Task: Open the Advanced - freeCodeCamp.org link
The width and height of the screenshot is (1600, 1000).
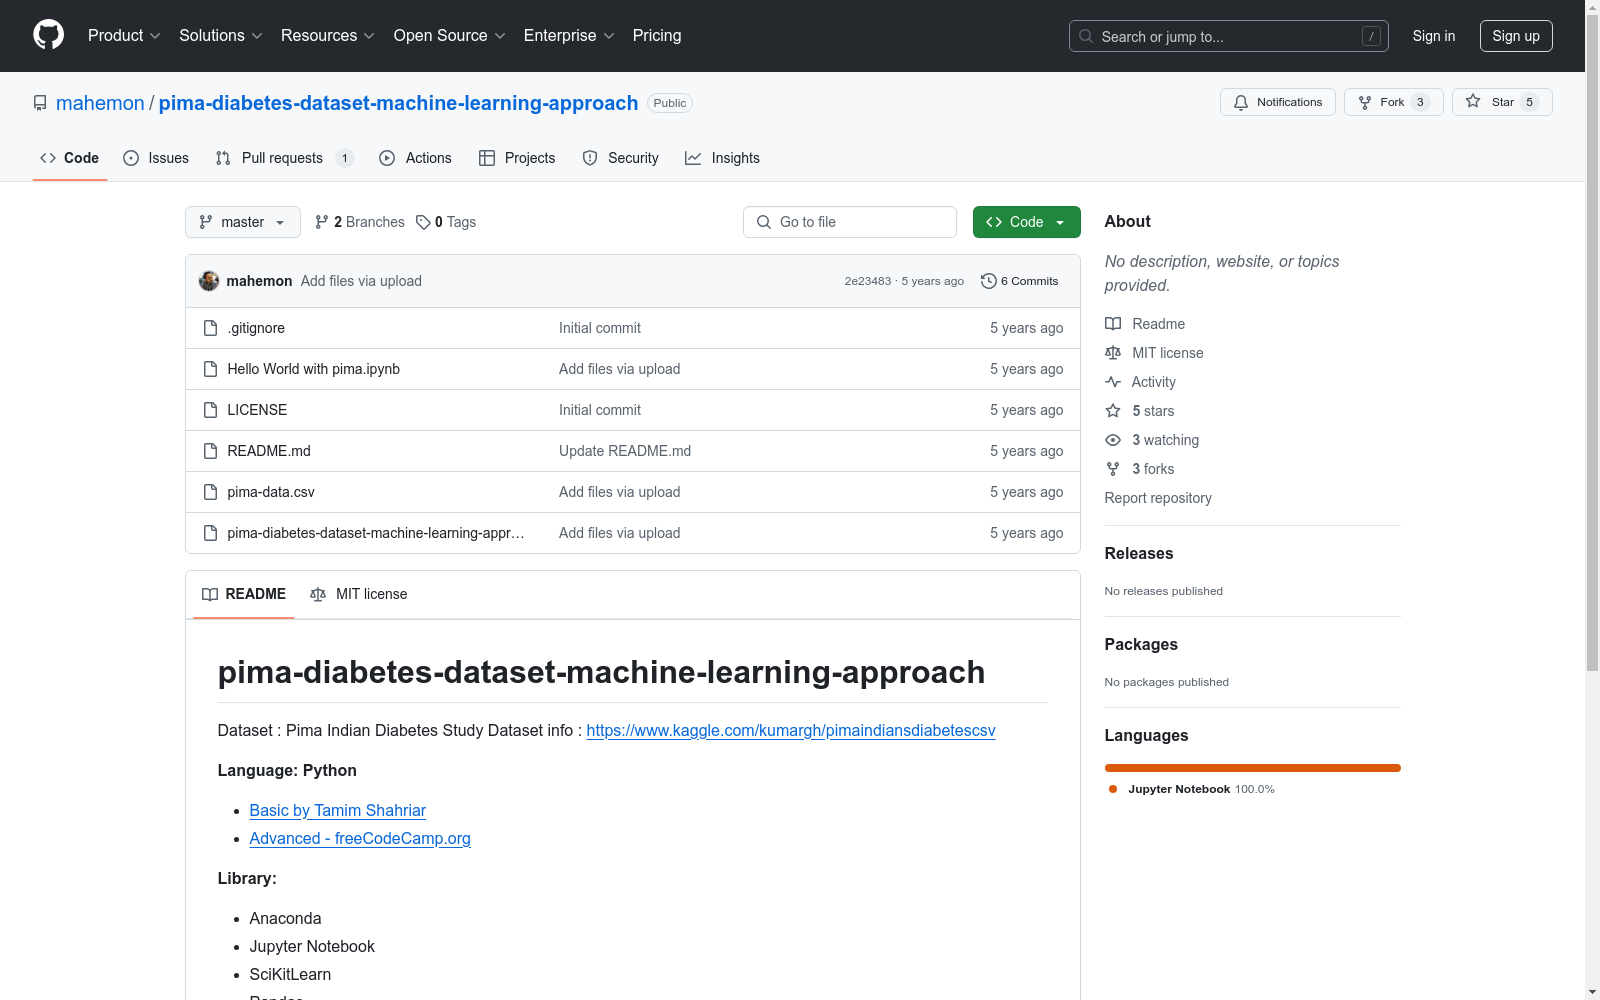Action: 360,838
